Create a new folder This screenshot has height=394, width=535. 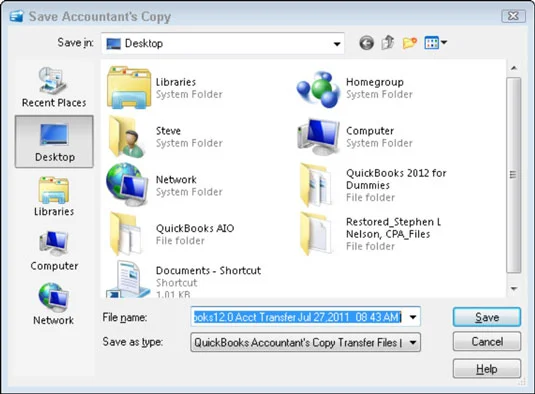[x=409, y=43]
